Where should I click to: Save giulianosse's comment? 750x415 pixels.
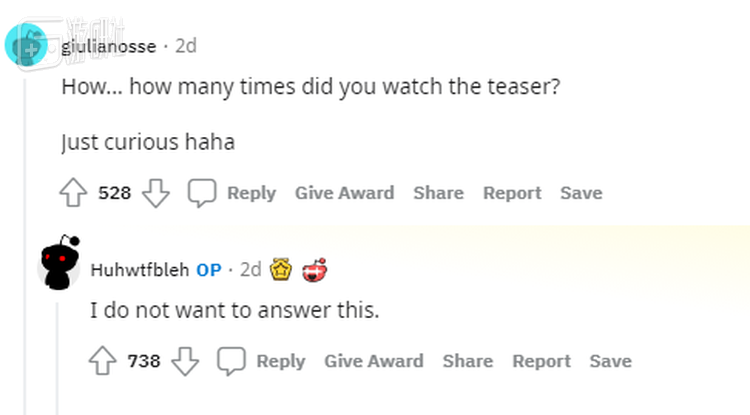tap(580, 193)
